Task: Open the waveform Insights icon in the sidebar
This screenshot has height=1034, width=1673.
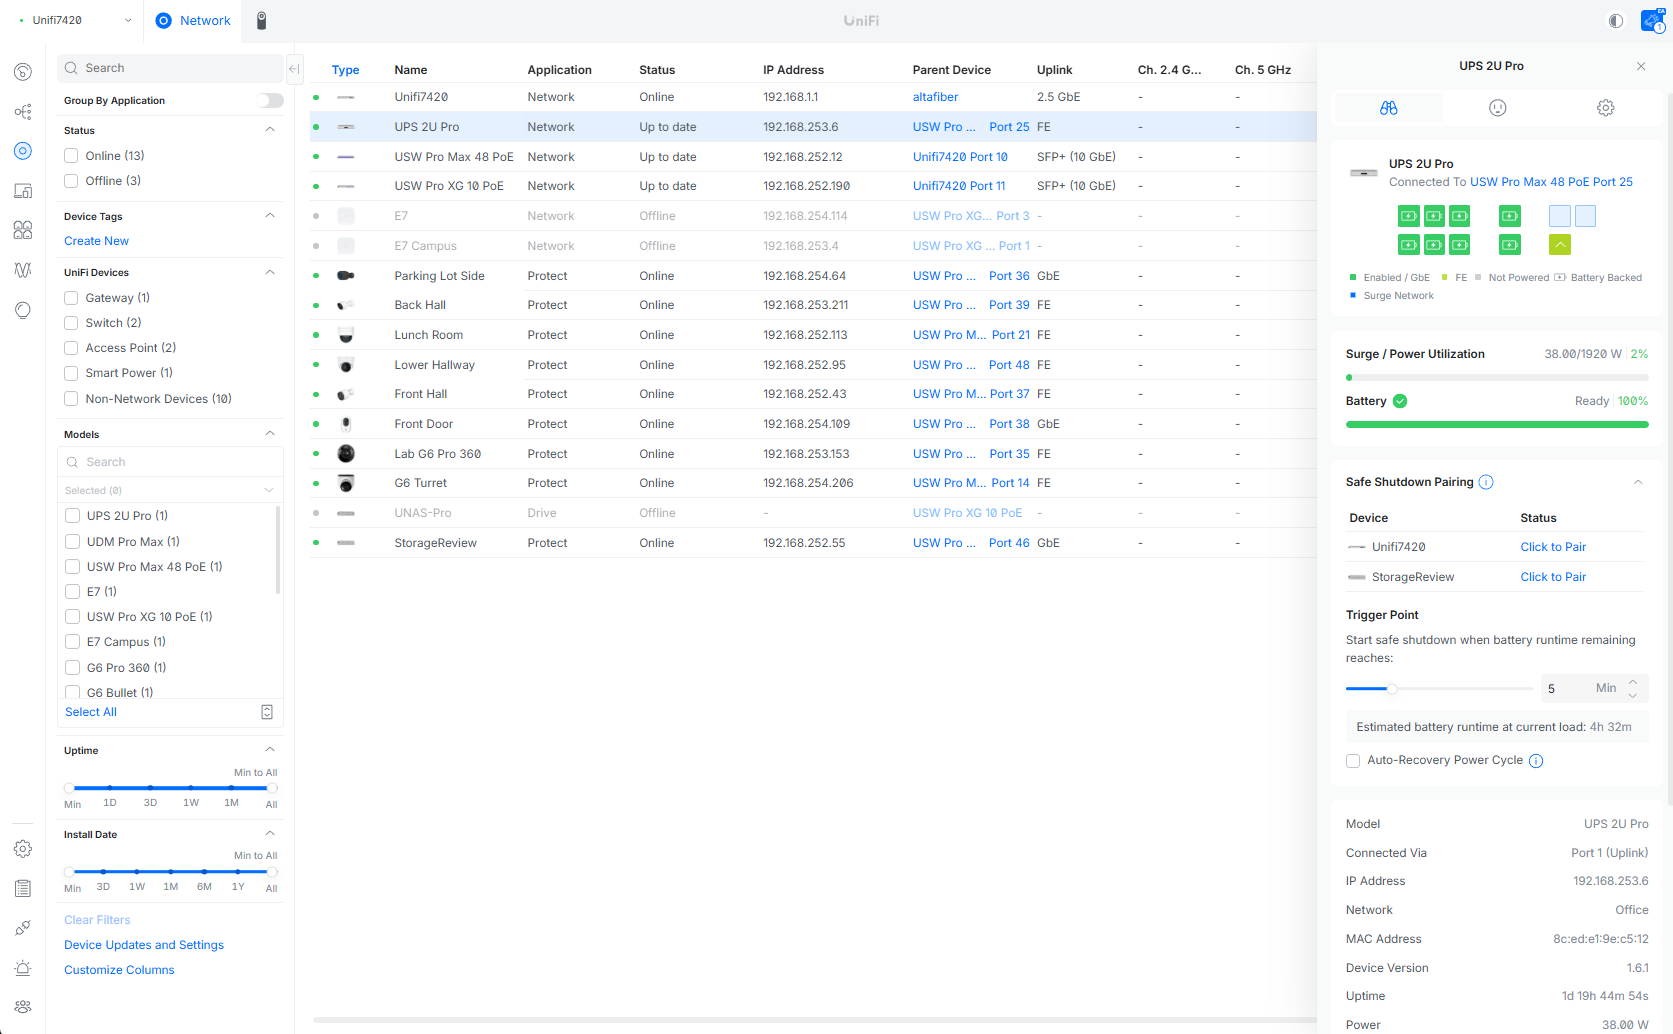Action: [x=23, y=270]
